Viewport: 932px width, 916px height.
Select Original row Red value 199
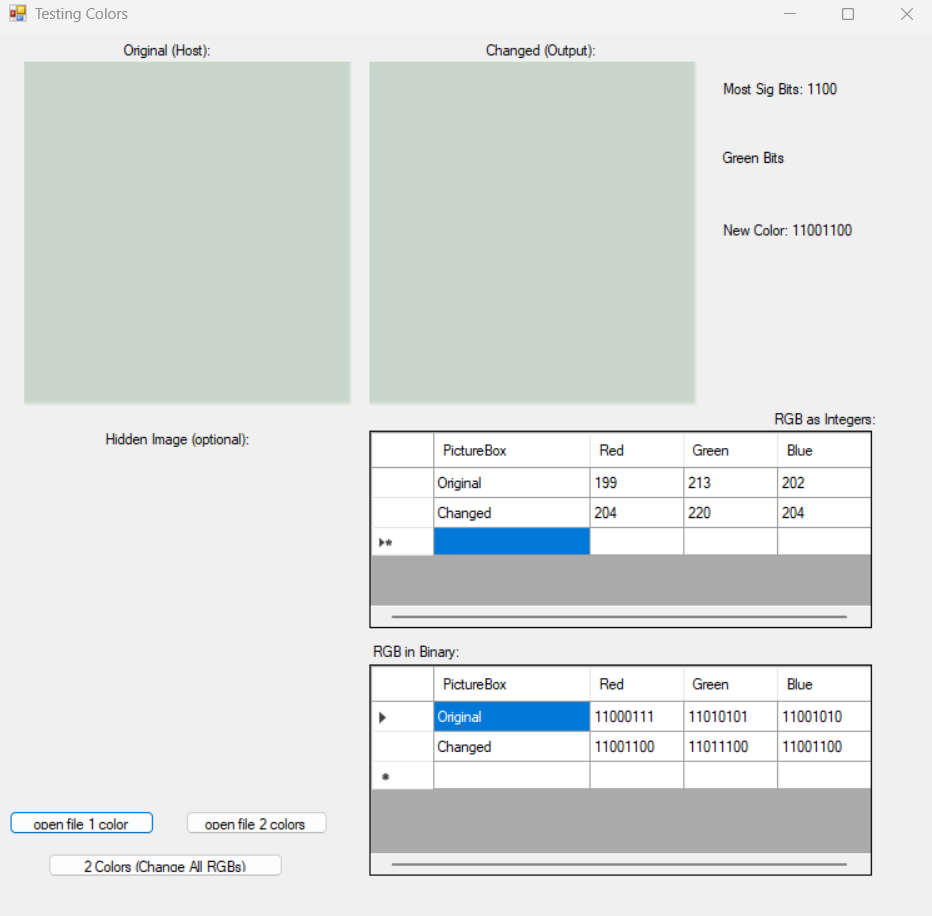pyautogui.click(x=636, y=483)
